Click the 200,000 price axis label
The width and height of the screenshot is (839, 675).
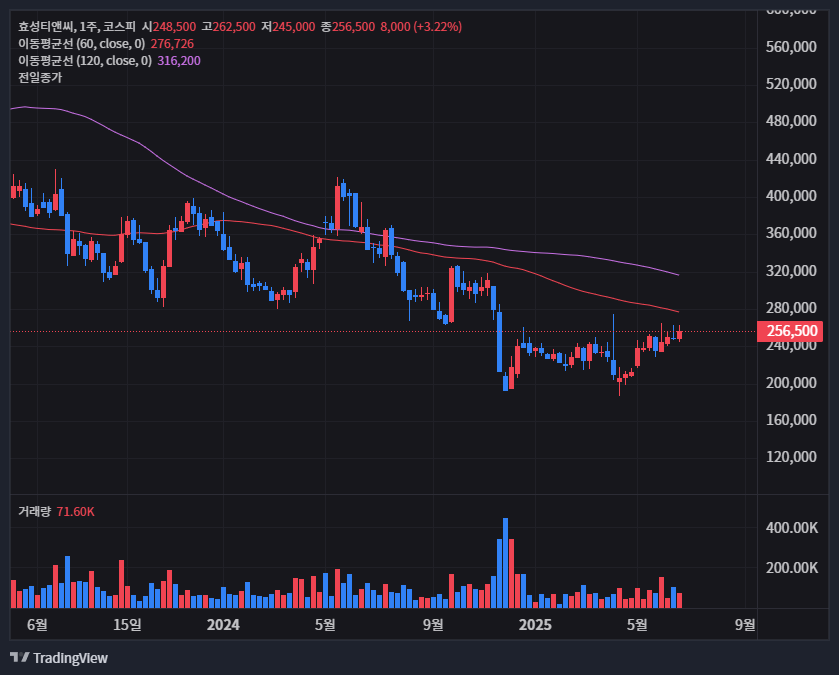coord(791,382)
